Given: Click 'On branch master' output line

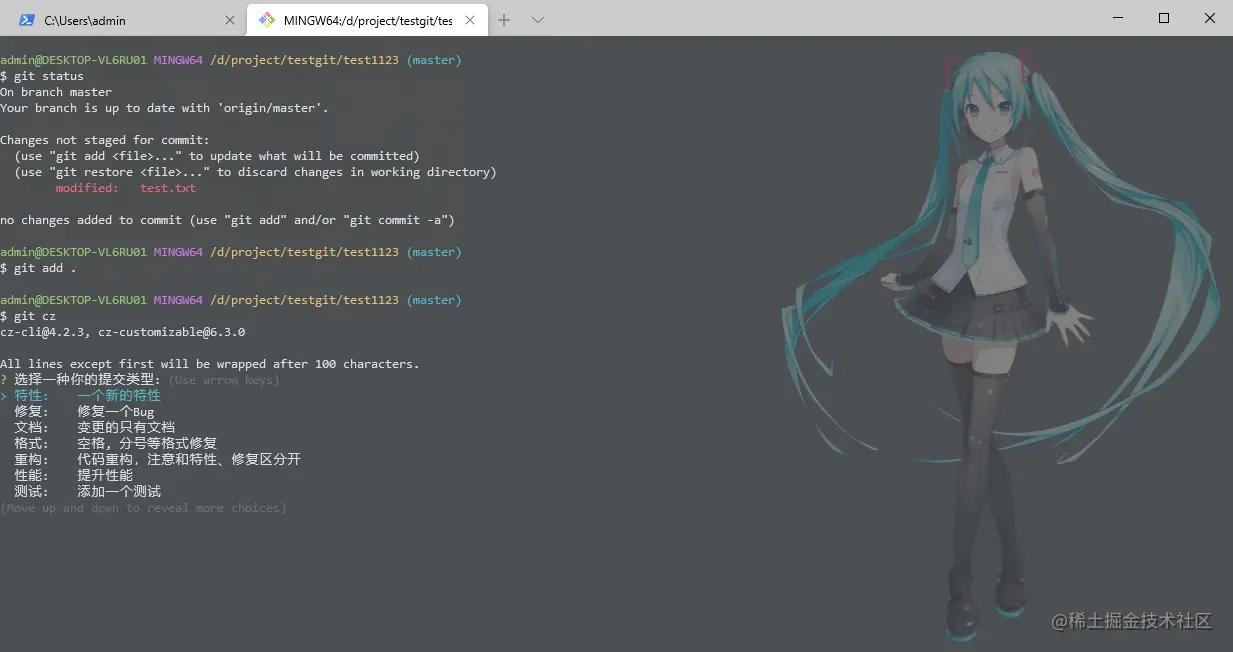Looking at the screenshot, I should [56, 92].
